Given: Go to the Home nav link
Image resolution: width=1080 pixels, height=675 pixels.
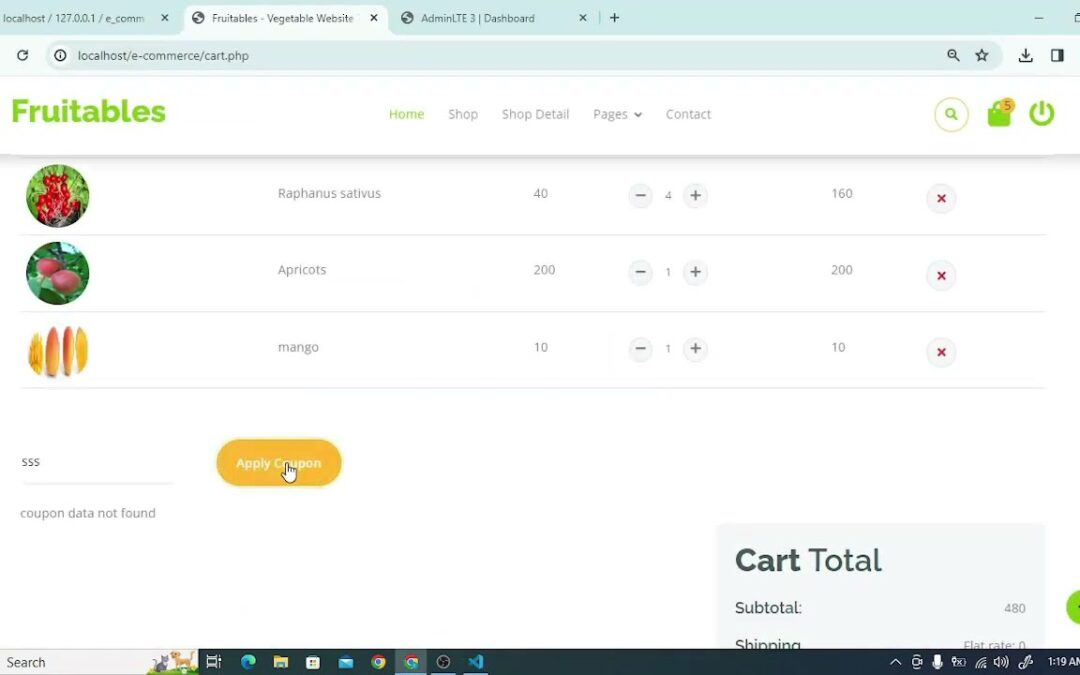Looking at the screenshot, I should (x=406, y=114).
